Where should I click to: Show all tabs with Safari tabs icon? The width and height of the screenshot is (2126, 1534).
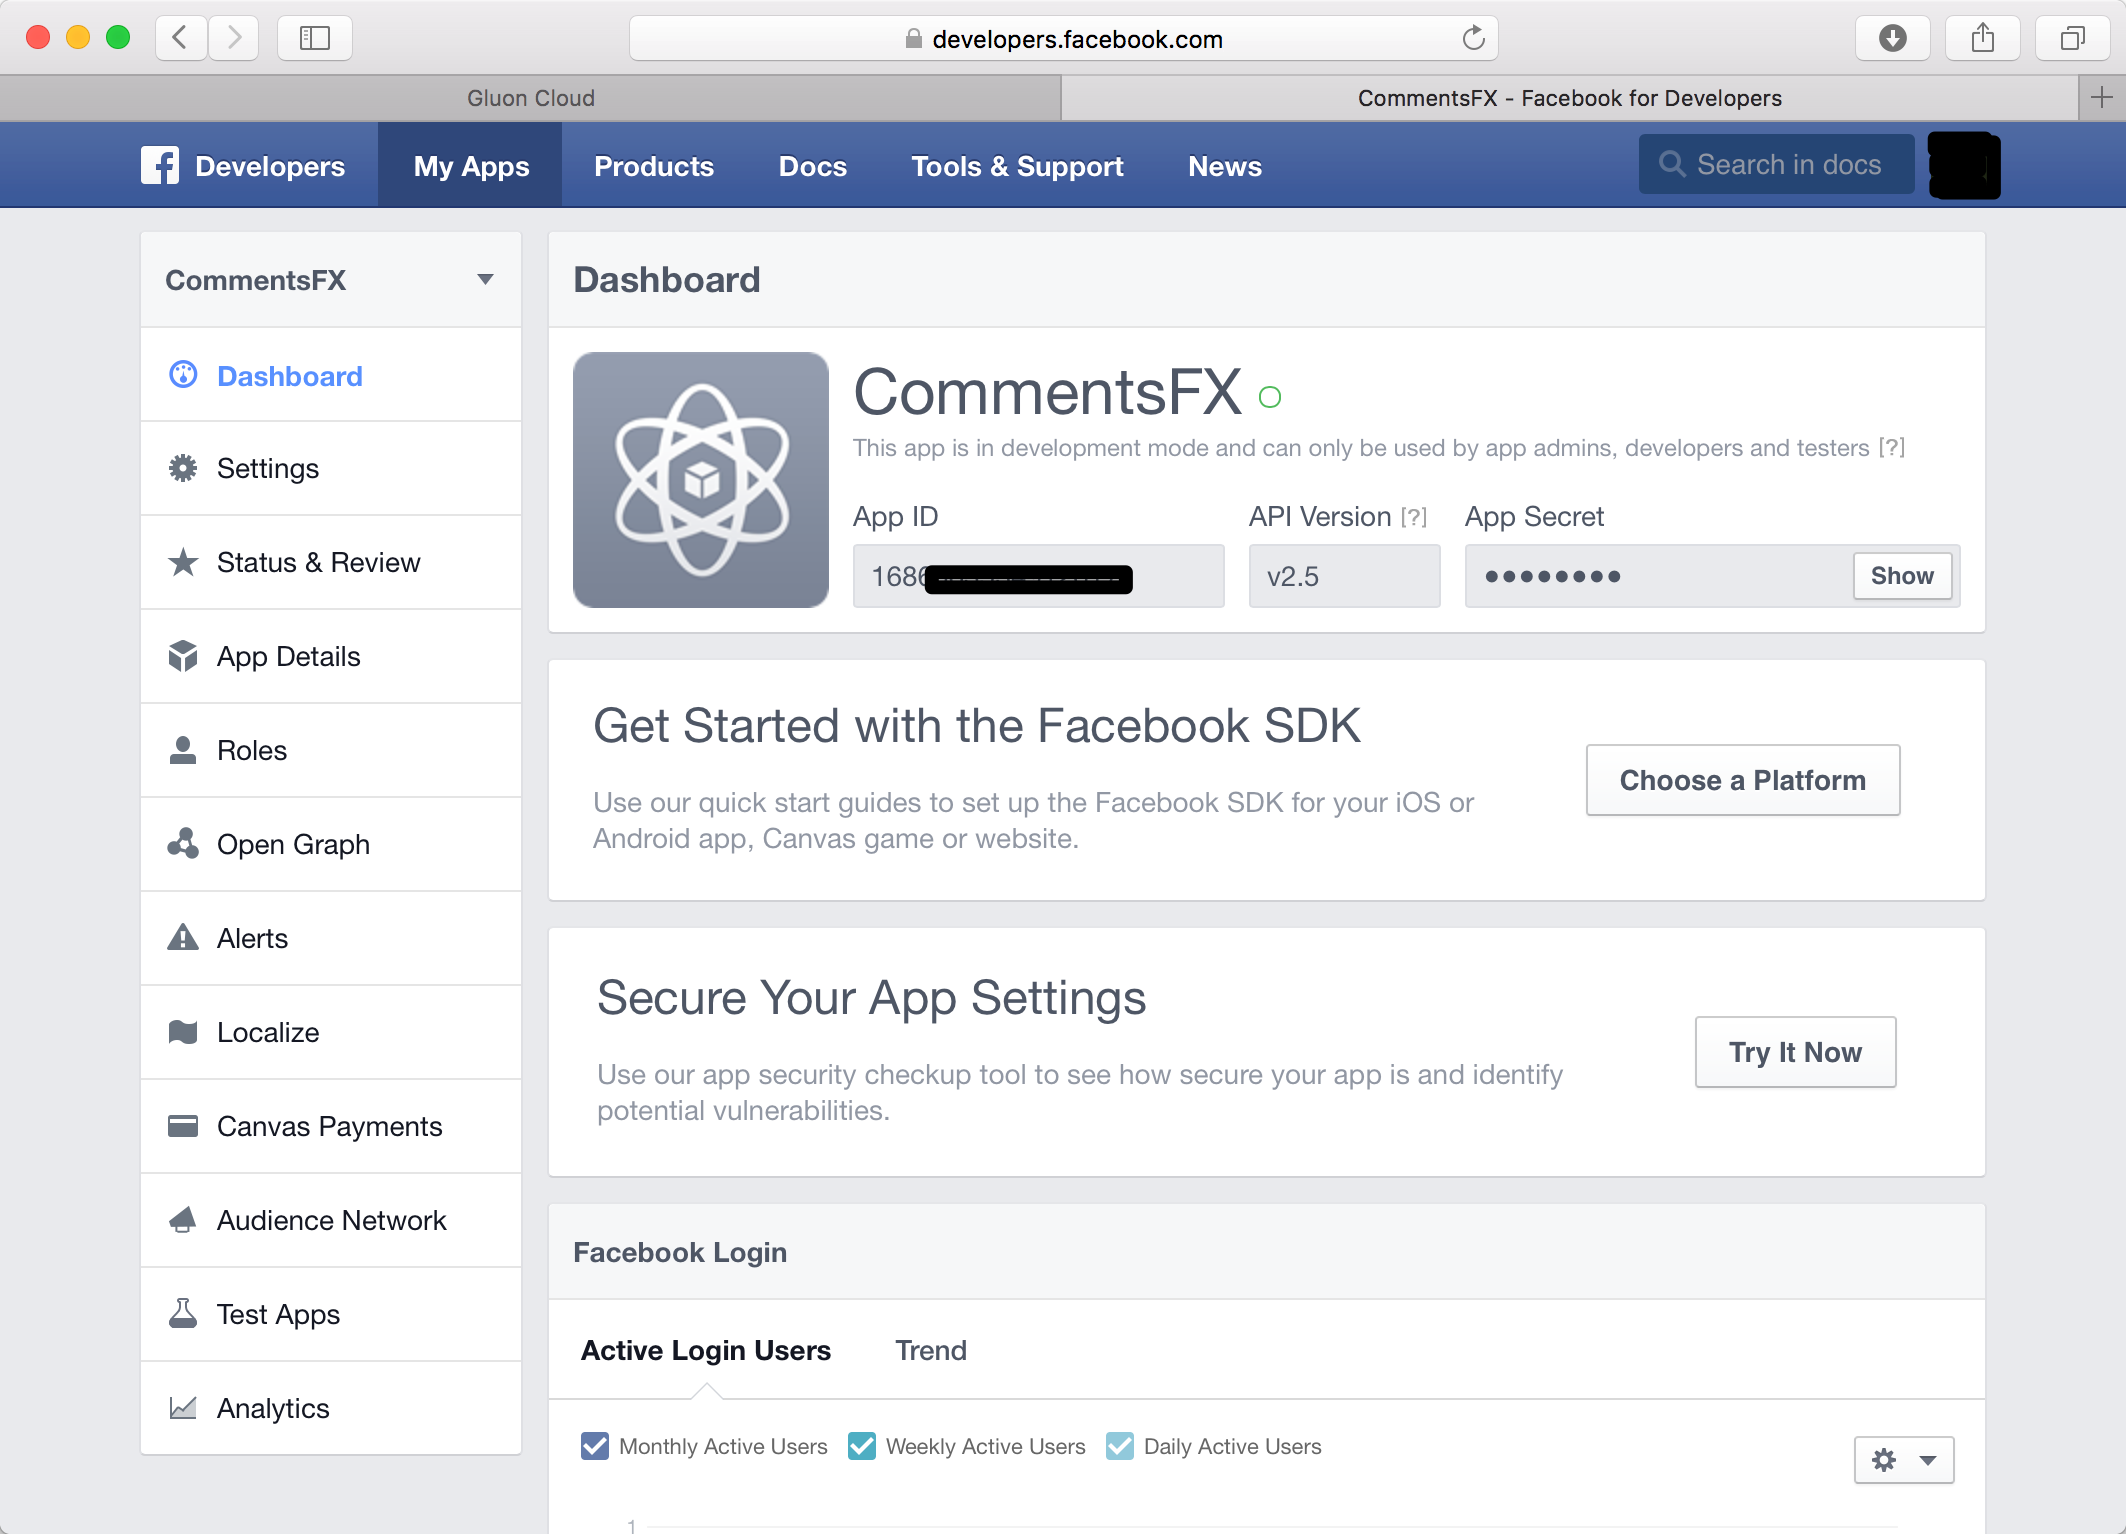[x=2072, y=39]
